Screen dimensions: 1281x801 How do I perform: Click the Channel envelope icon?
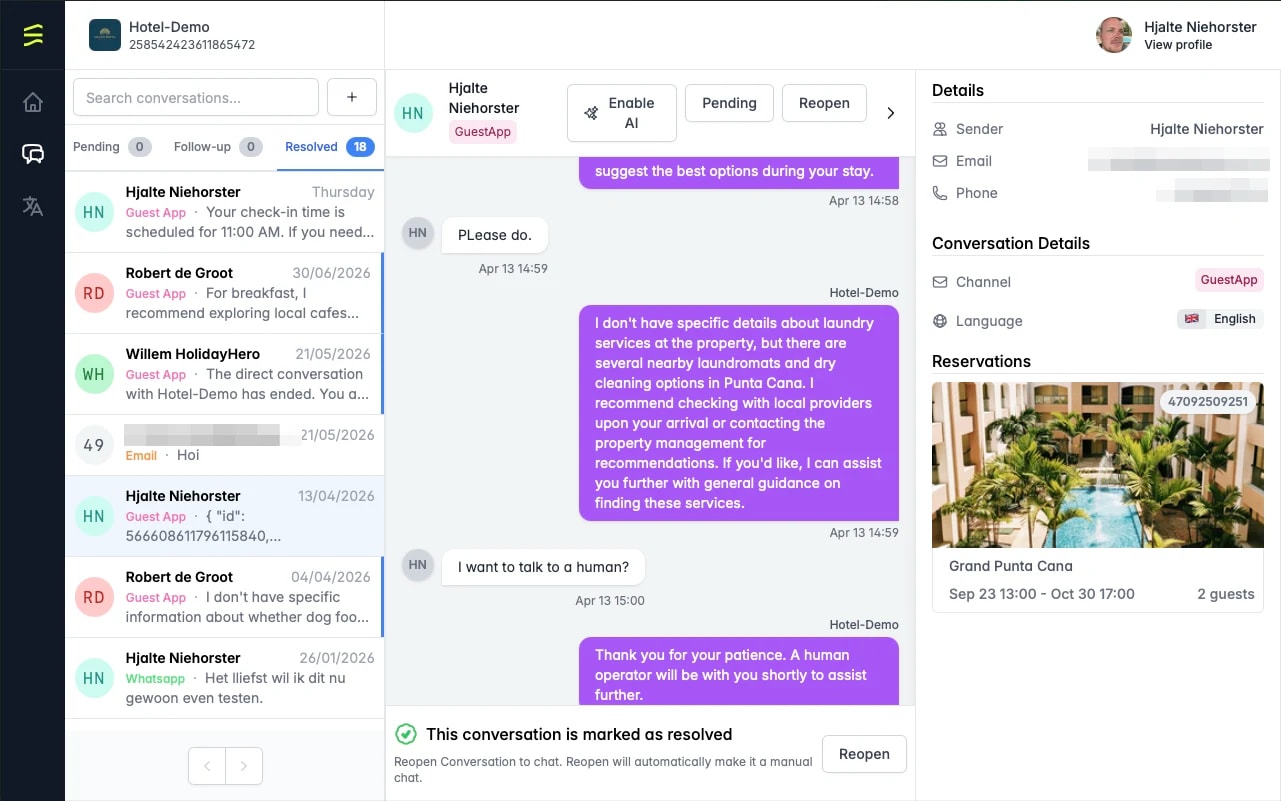(940, 282)
